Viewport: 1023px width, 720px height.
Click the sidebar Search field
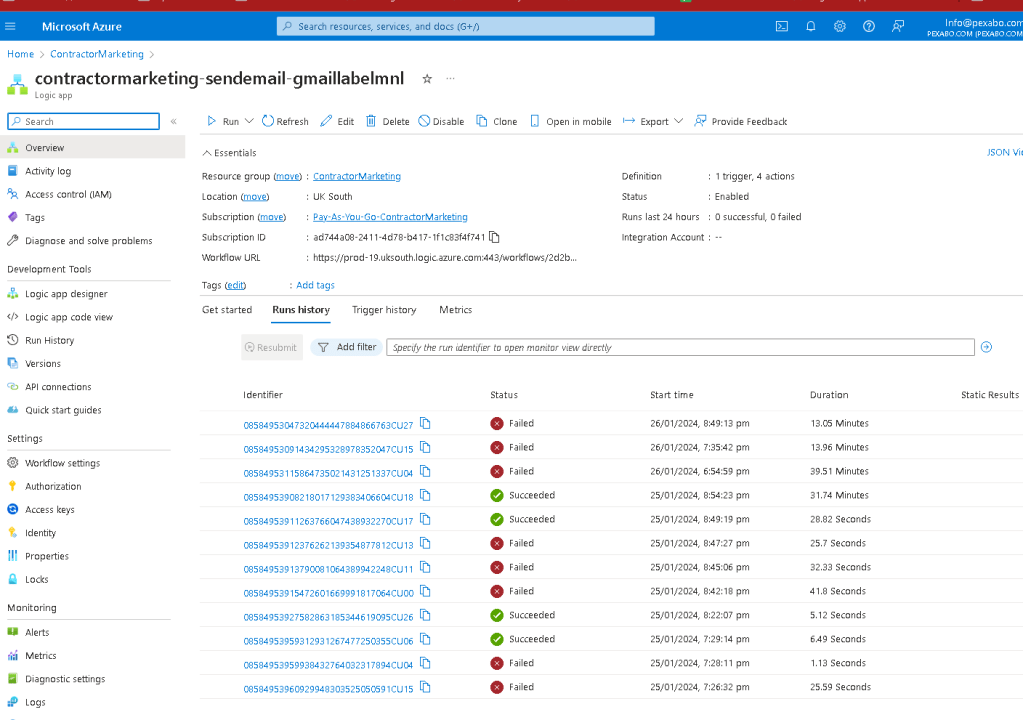pos(84,121)
